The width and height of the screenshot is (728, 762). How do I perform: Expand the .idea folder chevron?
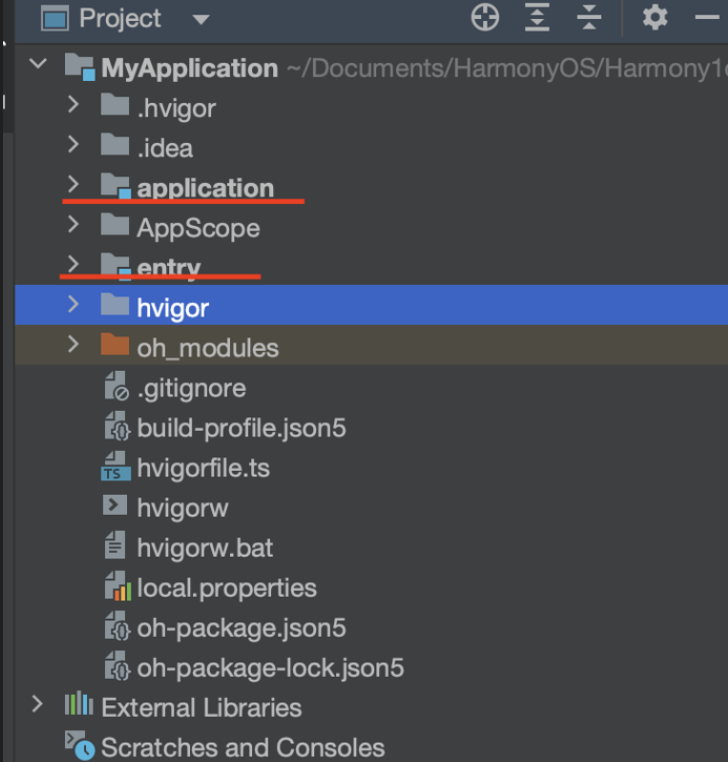click(x=73, y=144)
